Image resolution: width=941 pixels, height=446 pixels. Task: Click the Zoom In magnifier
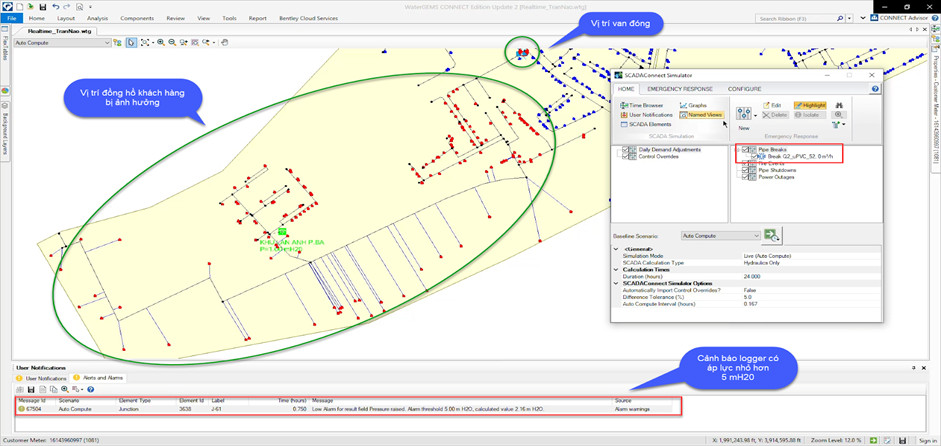pos(161,43)
